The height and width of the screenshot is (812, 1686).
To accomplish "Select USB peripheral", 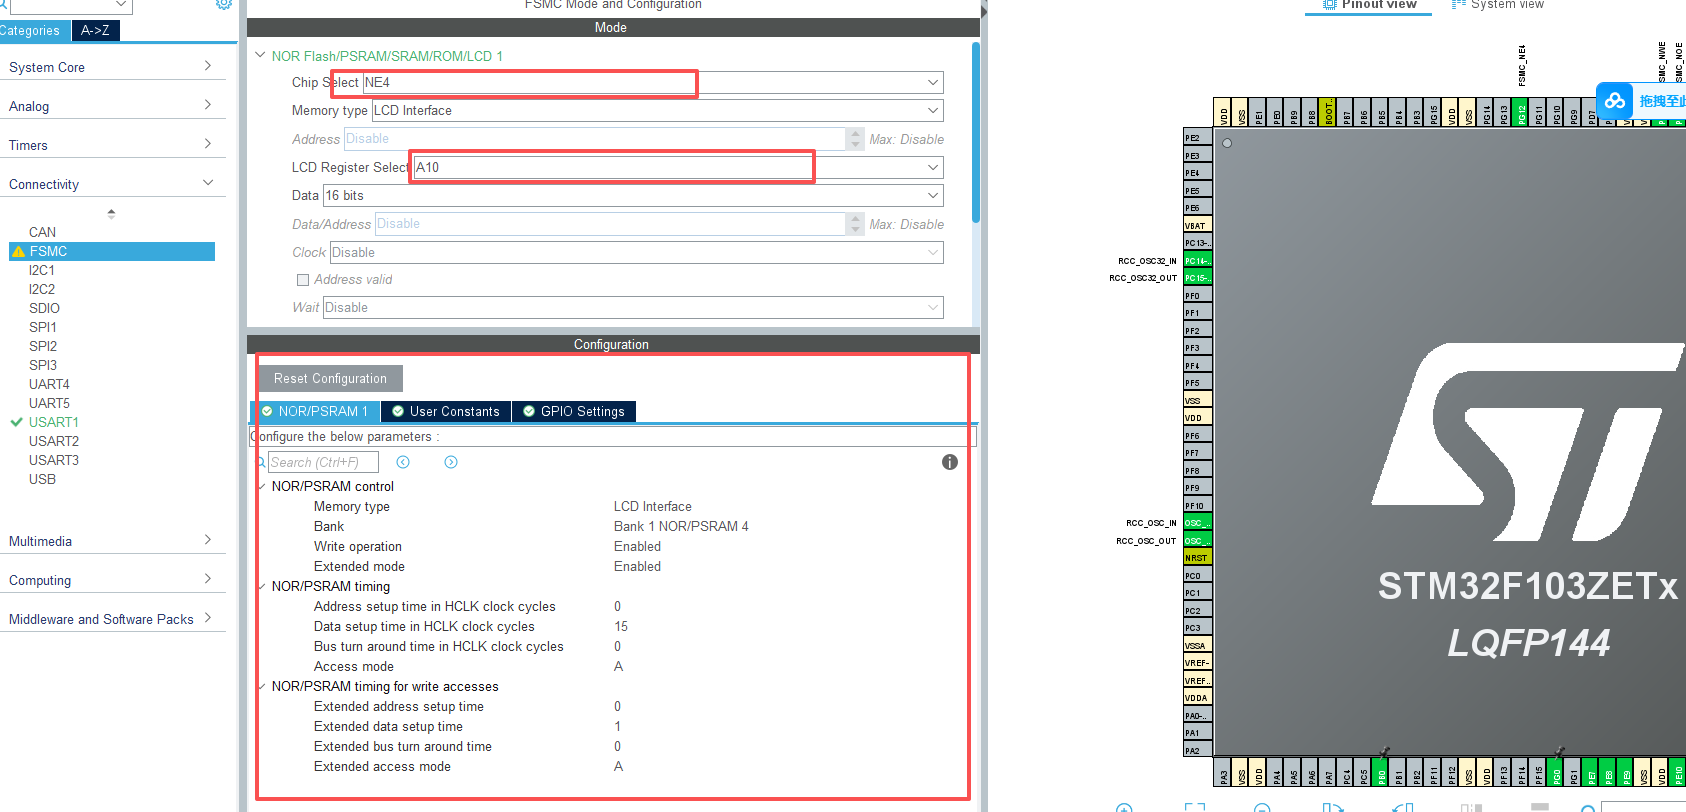I will (42, 479).
